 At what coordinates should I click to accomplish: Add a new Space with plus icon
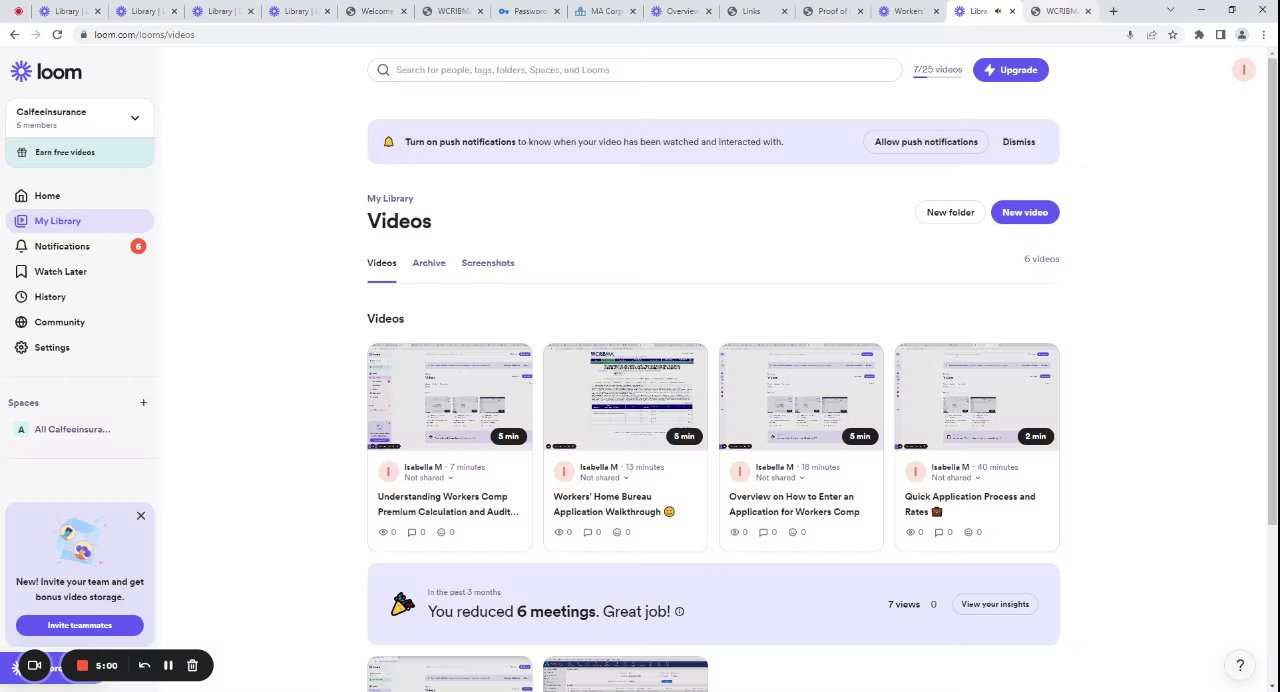(143, 403)
